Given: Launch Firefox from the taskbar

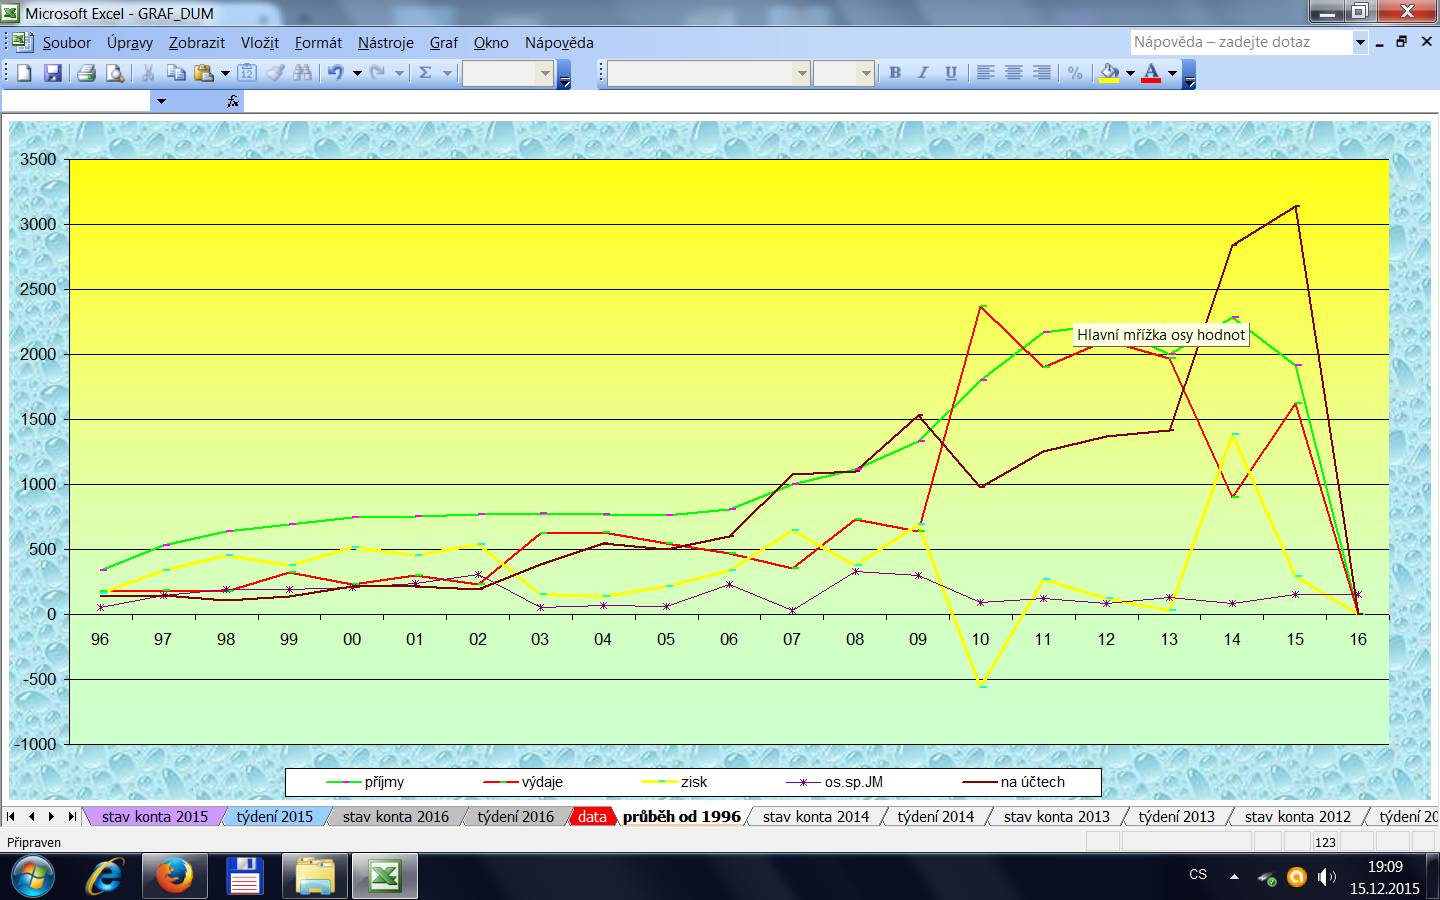Looking at the screenshot, I should [x=173, y=877].
